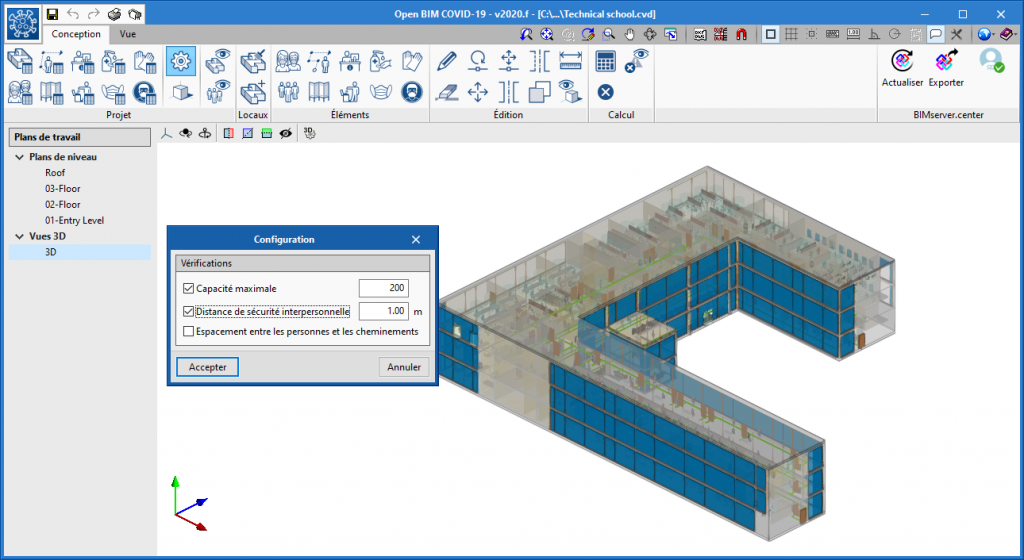Click the eraser tool in Édition group
Viewport: 1024px width, 560px height.
pyautogui.click(x=448, y=93)
